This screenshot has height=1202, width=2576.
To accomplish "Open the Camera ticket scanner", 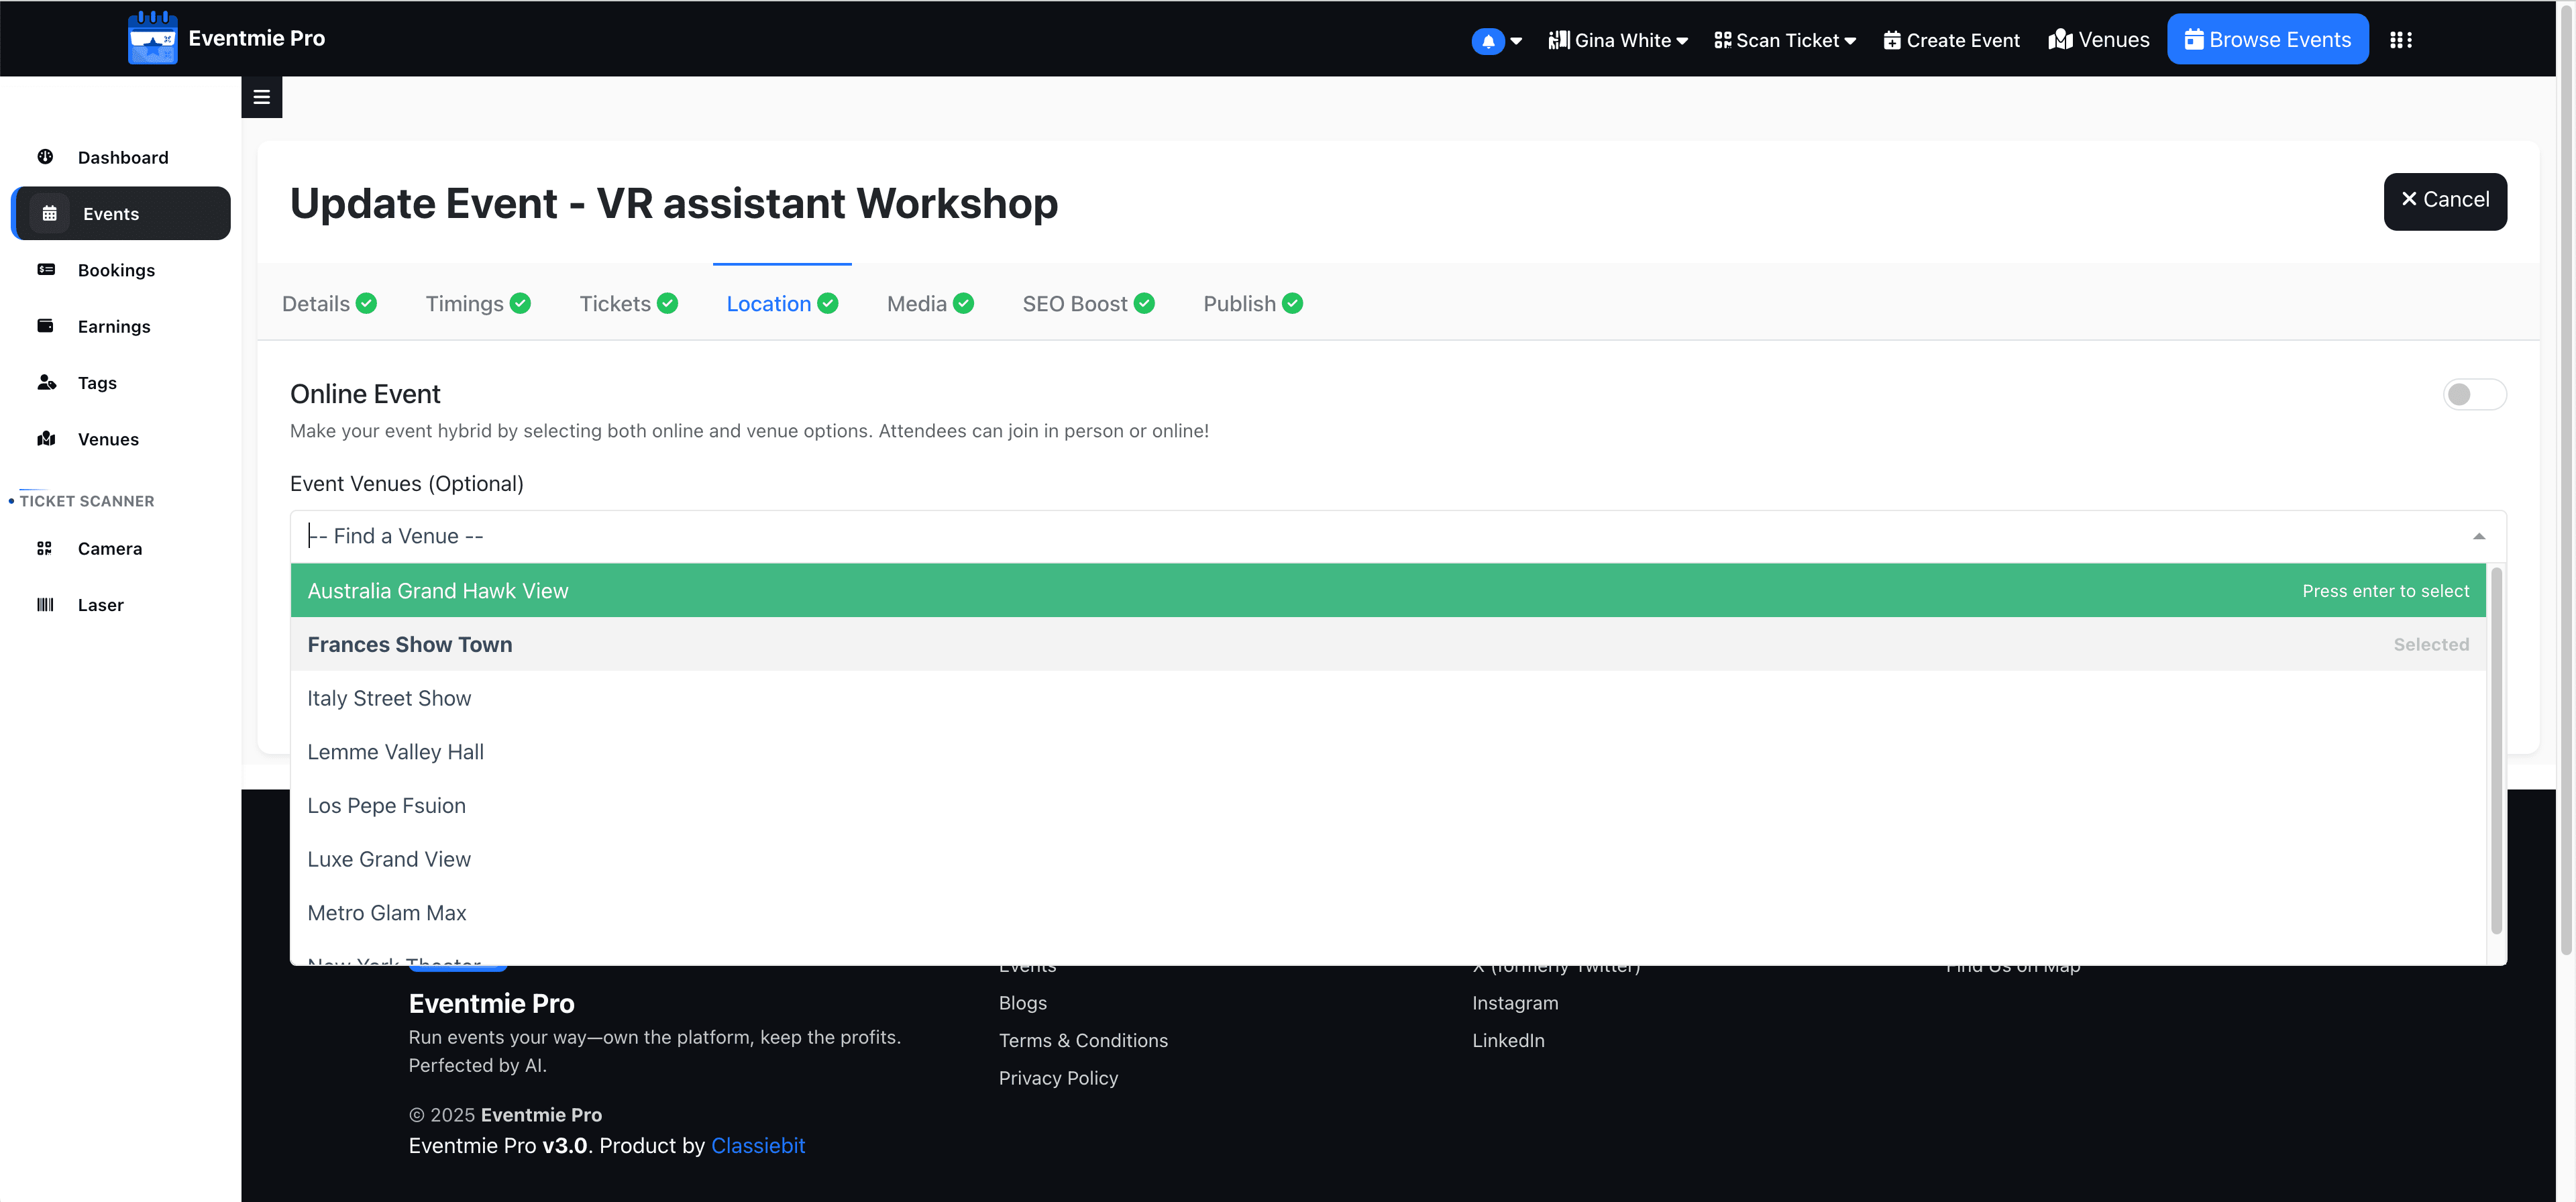I will click(45, 548).
